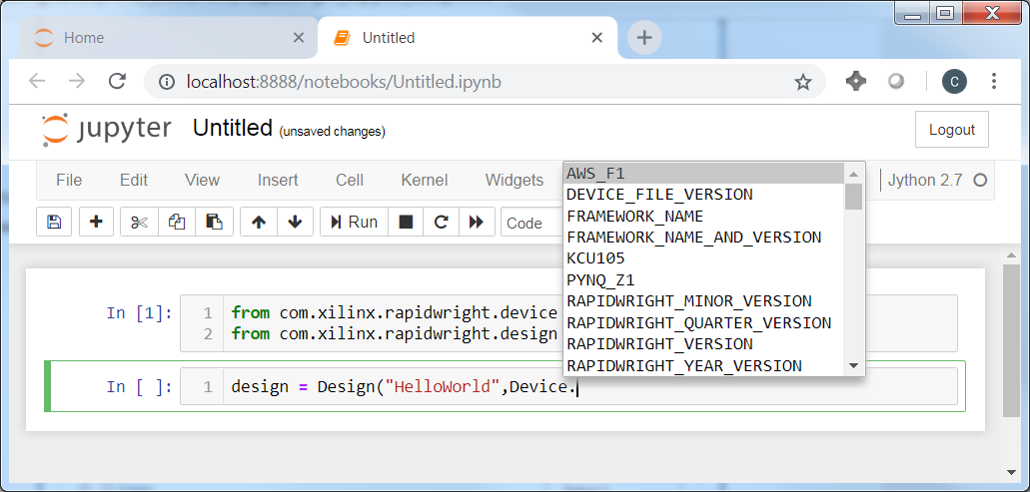Image resolution: width=1030 pixels, height=492 pixels.
Task: Copy selected cells icon
Action: (177, 222)
